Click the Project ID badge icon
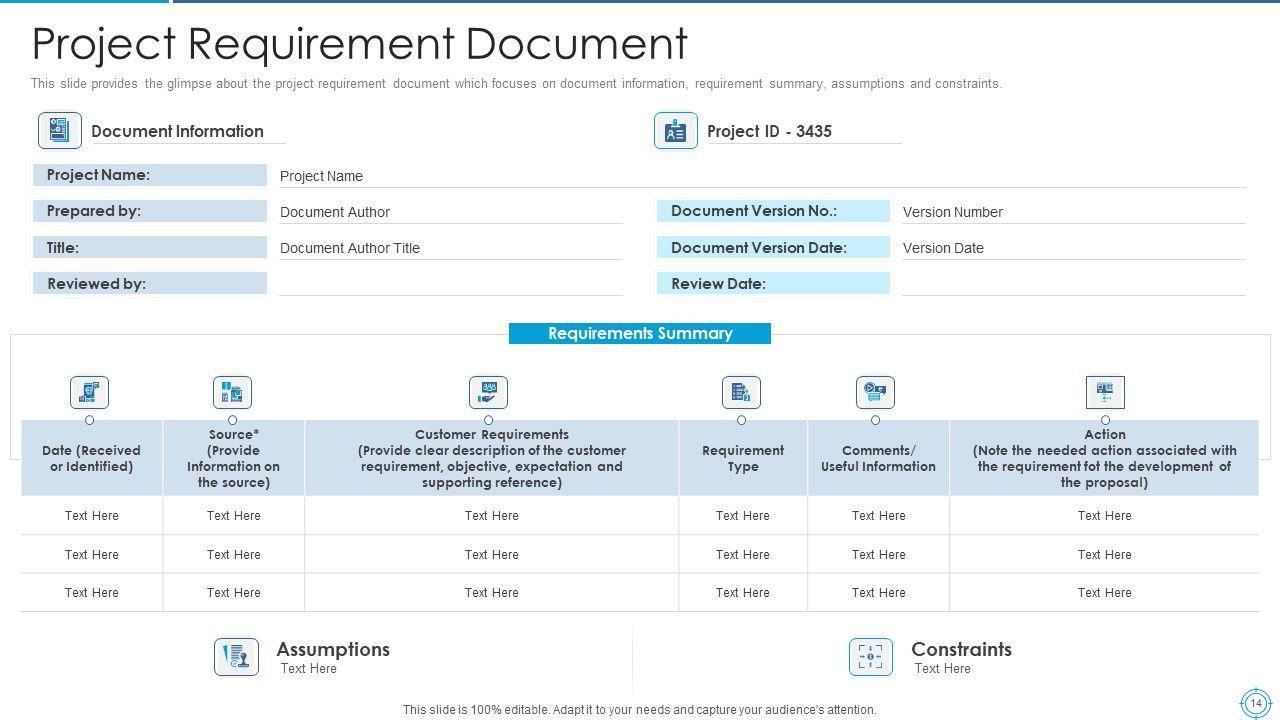The height and width of the screenshot is (720, 1280). click(676, 131)
